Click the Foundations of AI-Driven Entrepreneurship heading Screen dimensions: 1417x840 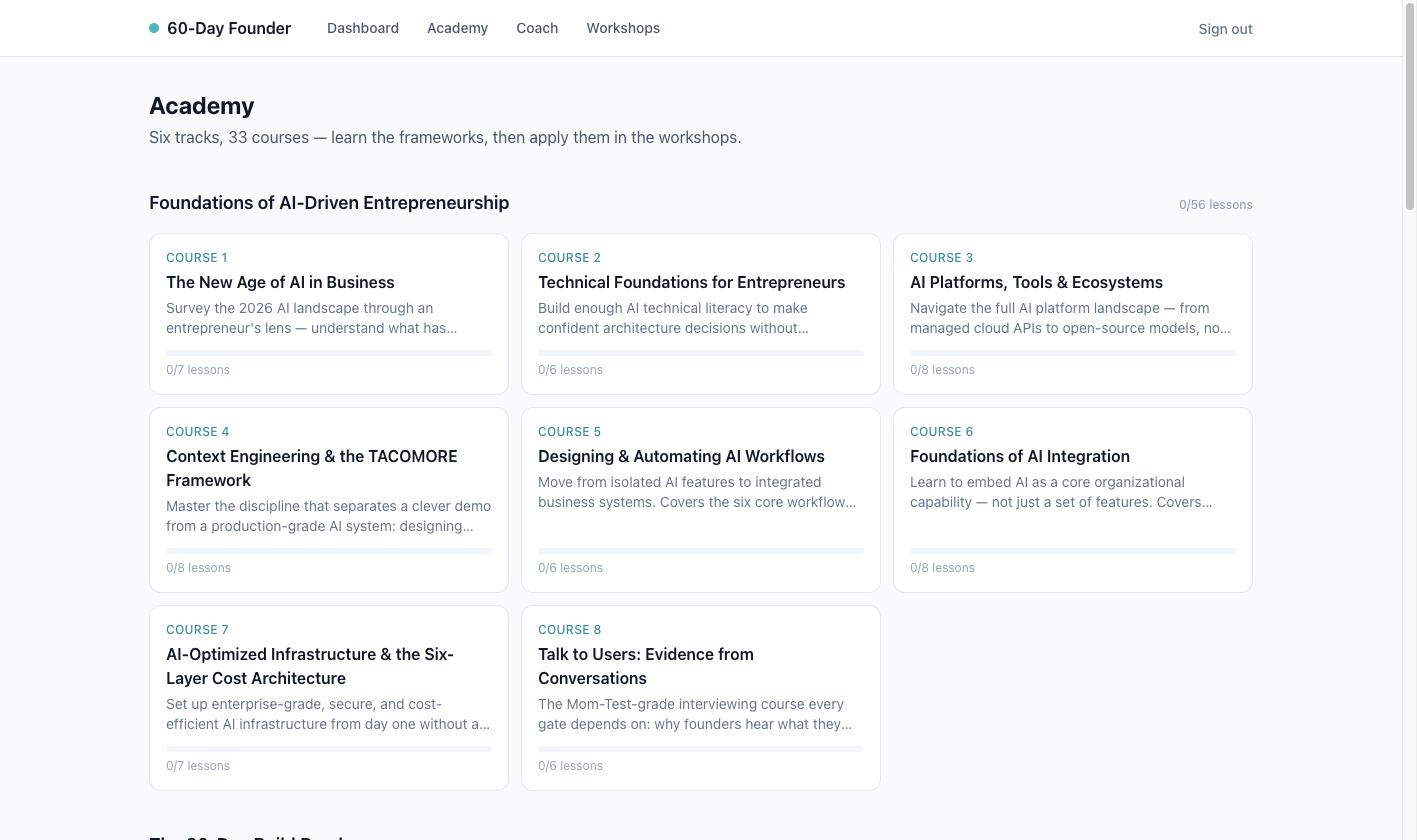pos(329,203)
